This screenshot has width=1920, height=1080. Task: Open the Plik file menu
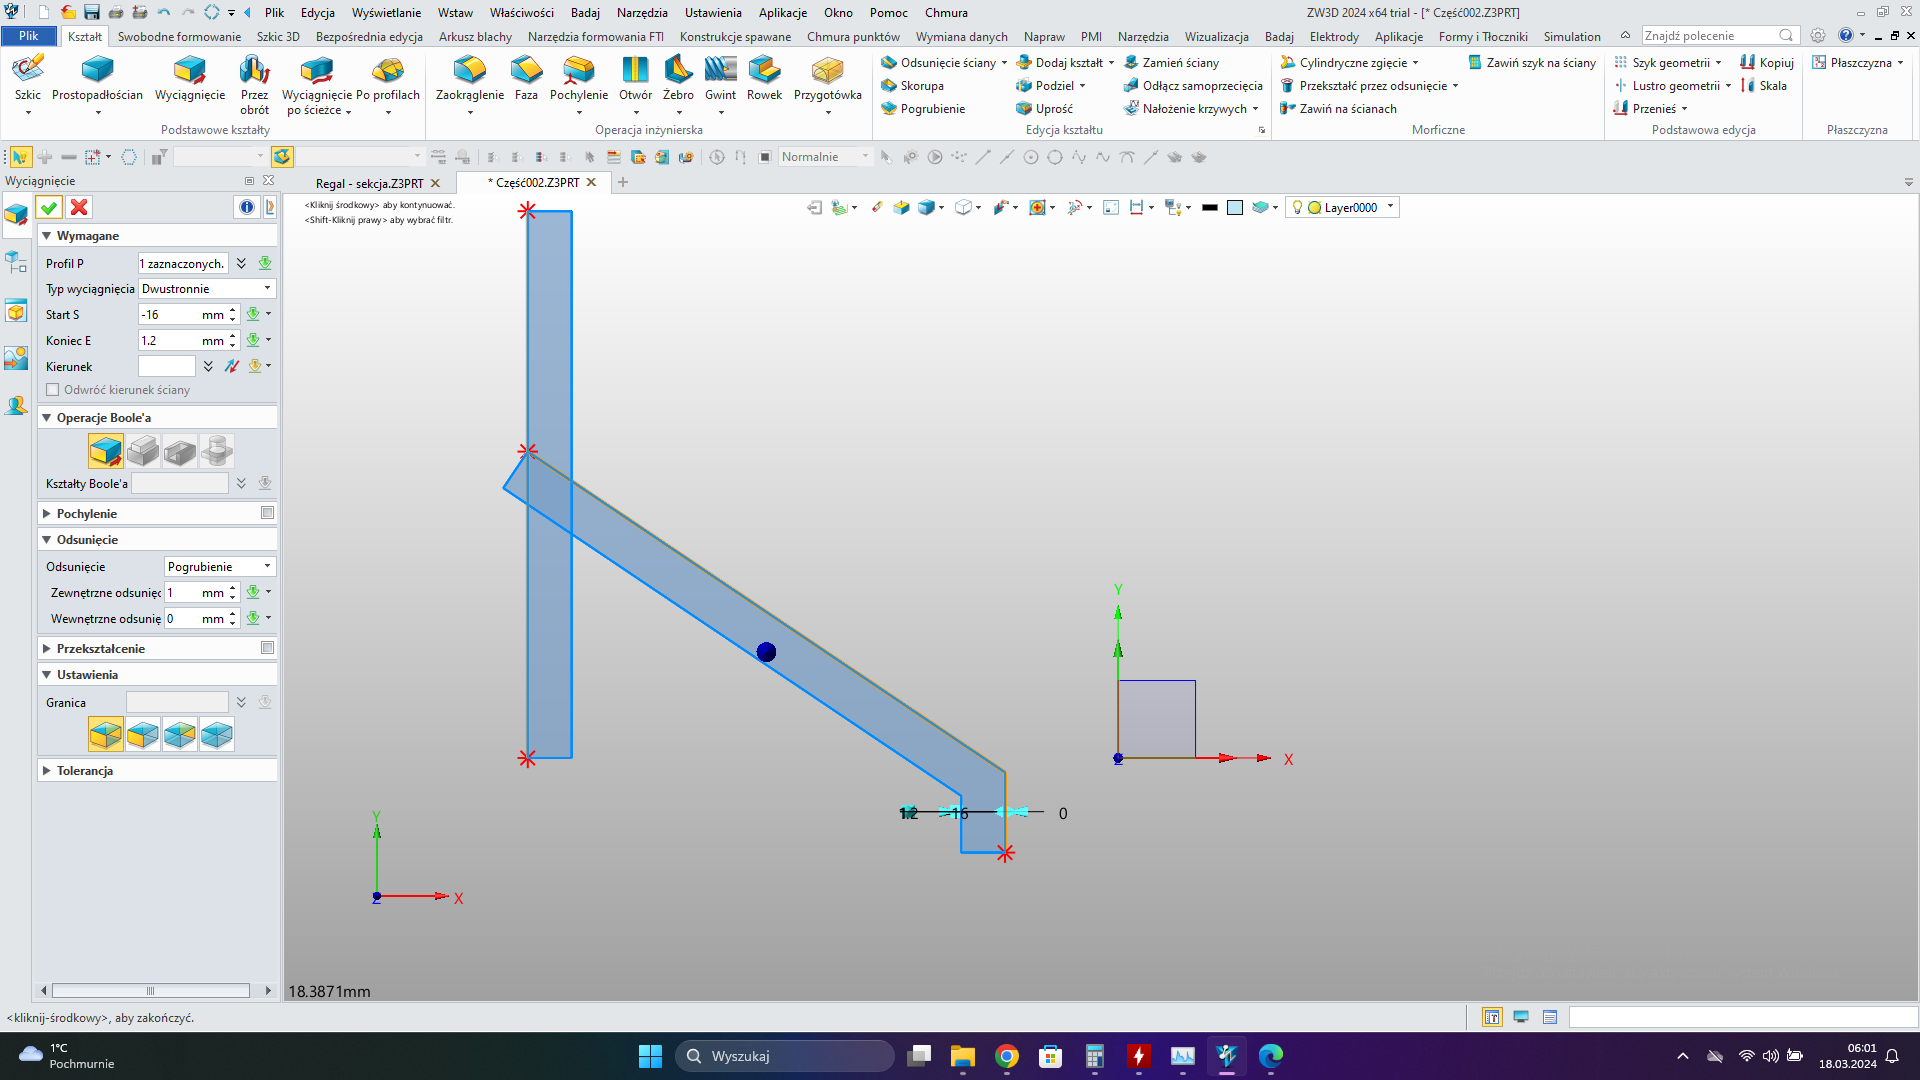pyautogui.click(x=29, y=36)
